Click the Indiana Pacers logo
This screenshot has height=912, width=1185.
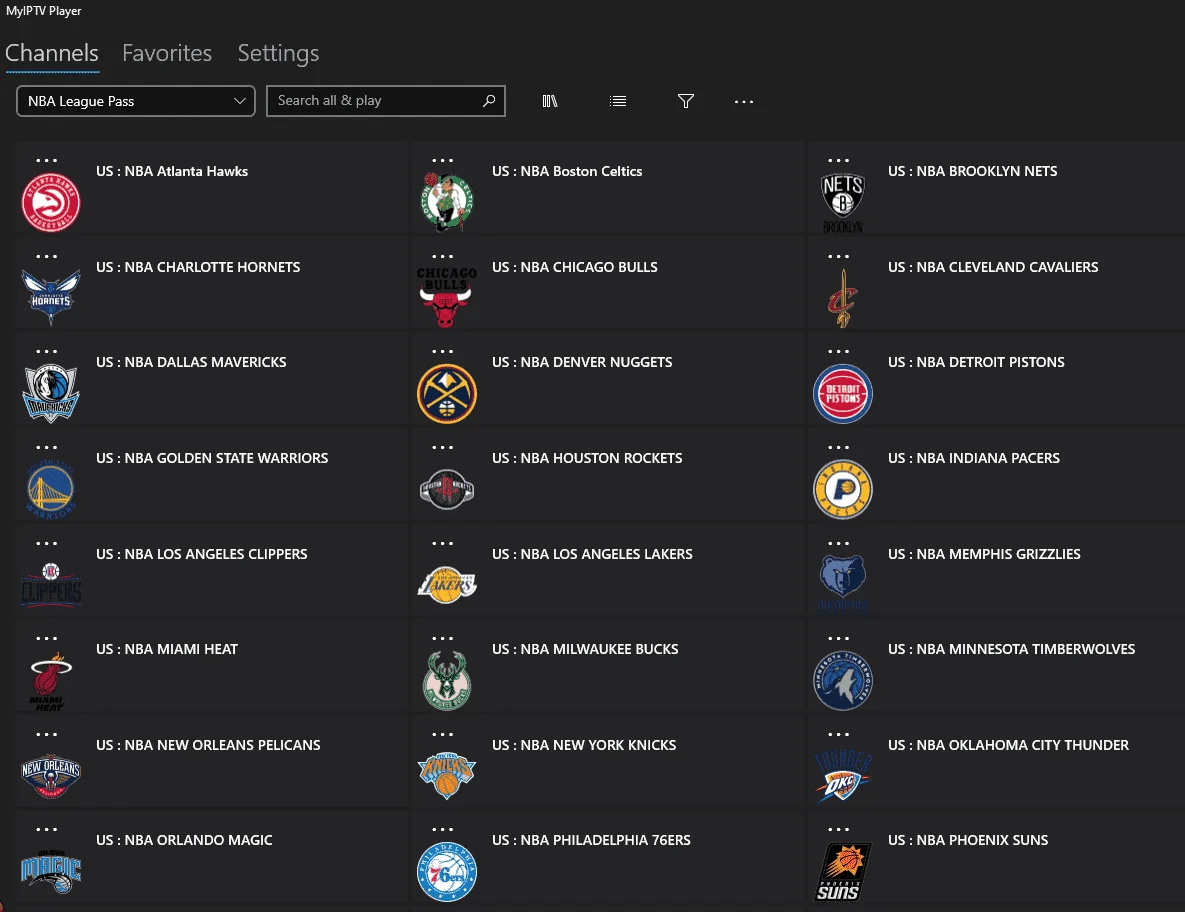[x=843, y=490]
